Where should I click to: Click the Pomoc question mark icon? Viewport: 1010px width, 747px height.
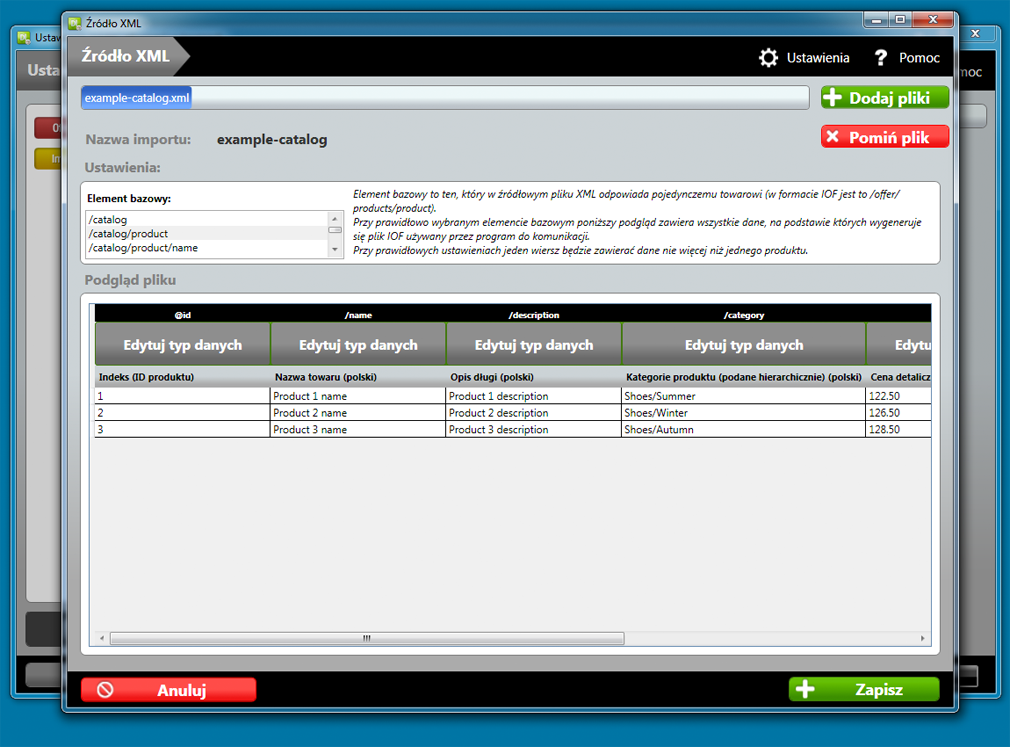point(880,58)
